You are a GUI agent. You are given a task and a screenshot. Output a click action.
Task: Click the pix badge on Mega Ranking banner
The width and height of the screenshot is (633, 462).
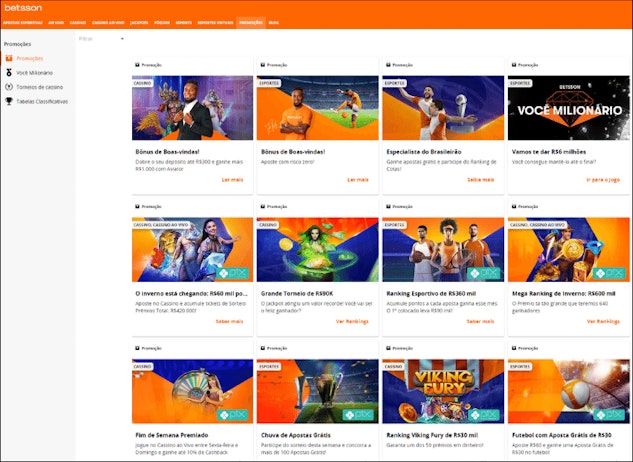point(609,273)
